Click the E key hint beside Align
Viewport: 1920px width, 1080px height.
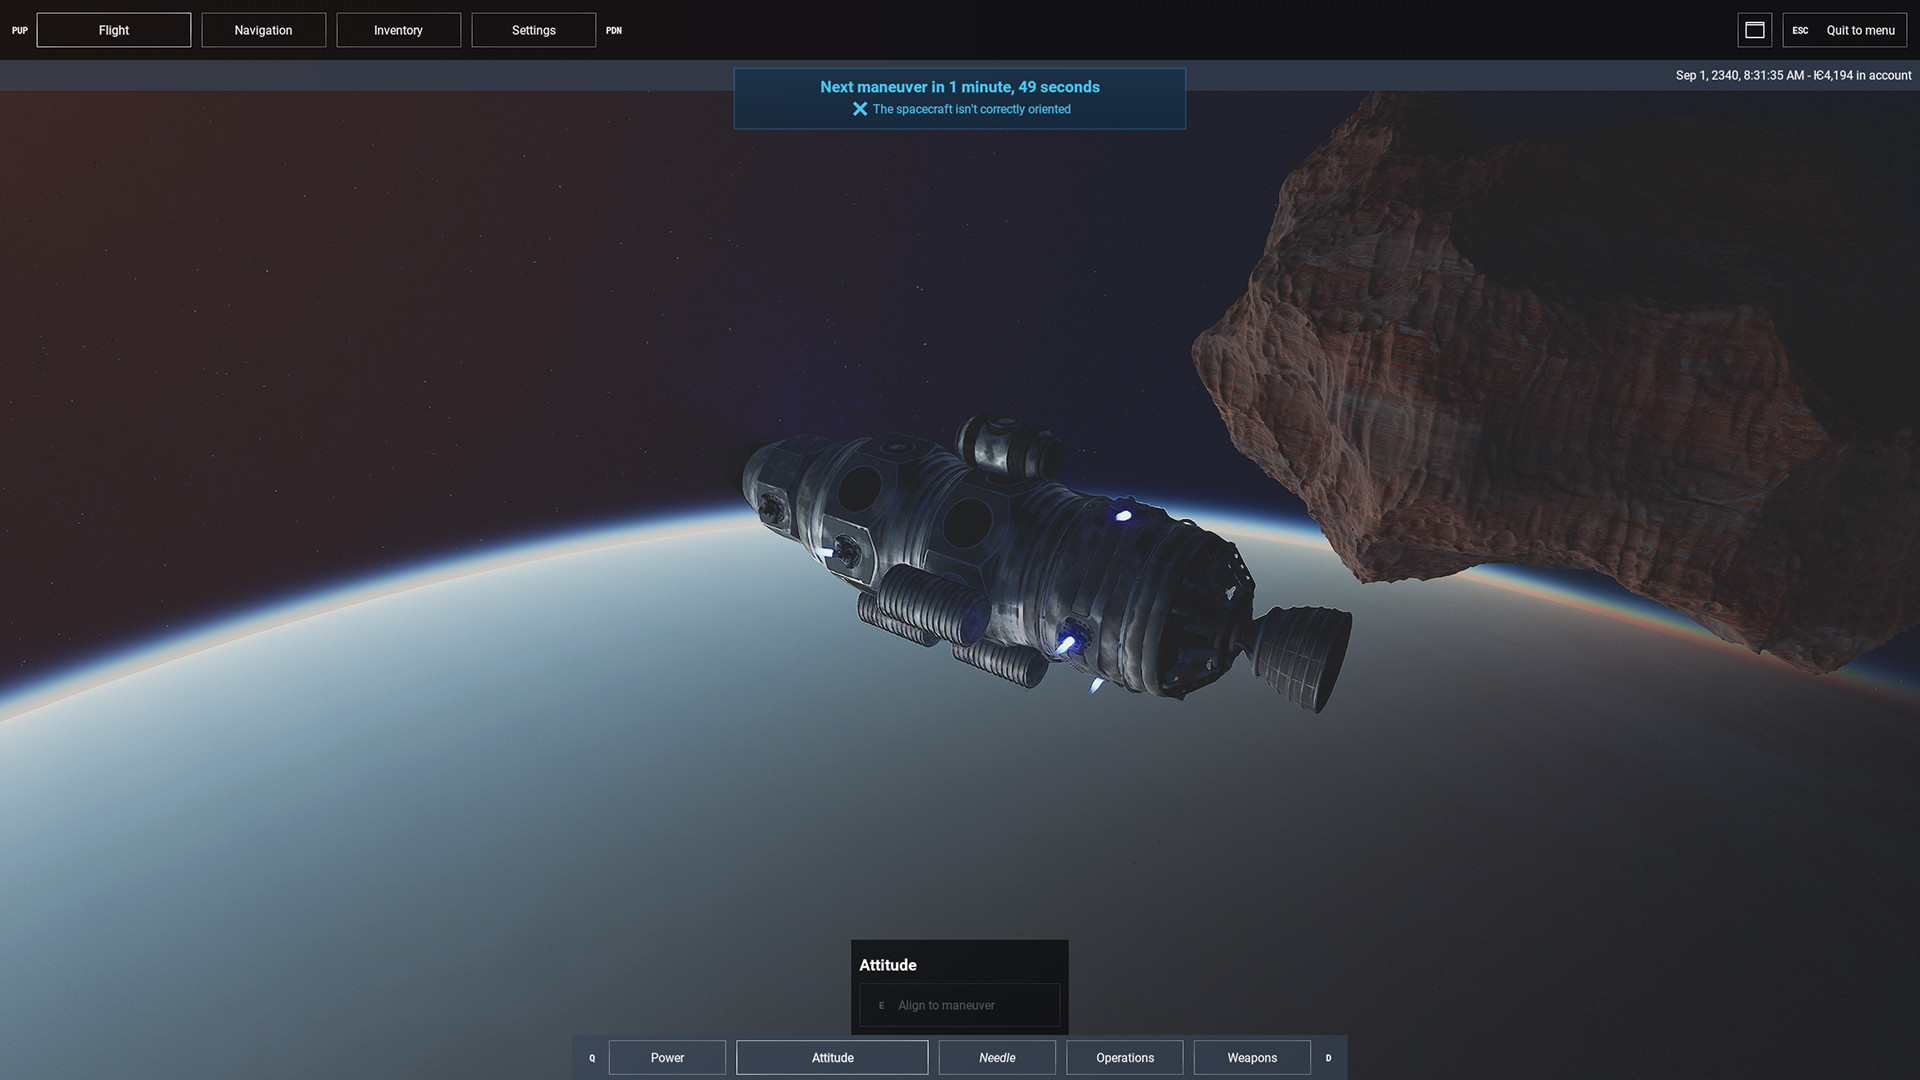click(x=881, y=1006)
